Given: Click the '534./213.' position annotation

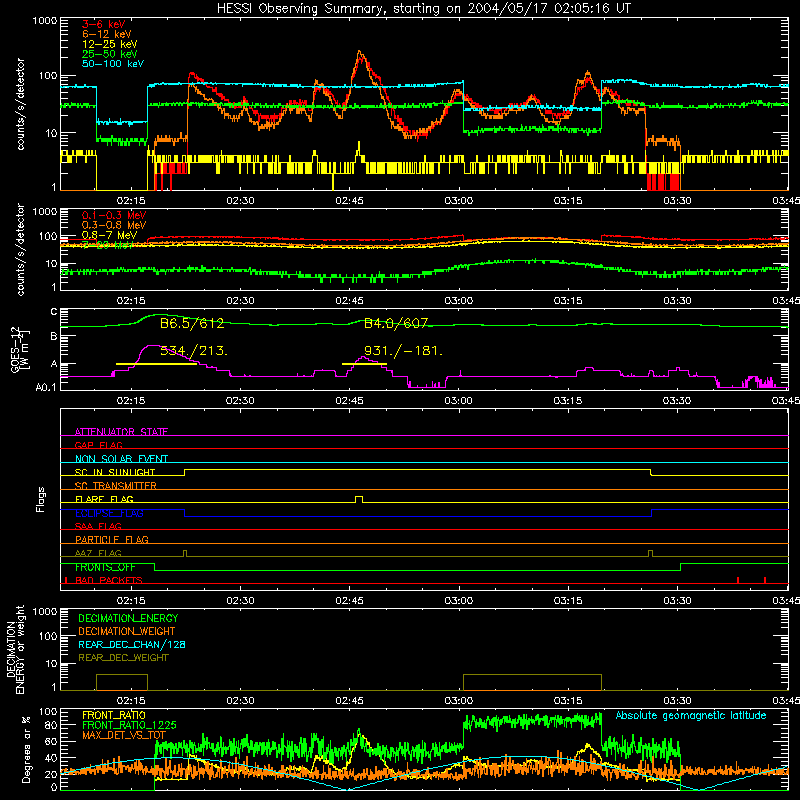Looking at the screenshot, I should (x=194, y=351).
